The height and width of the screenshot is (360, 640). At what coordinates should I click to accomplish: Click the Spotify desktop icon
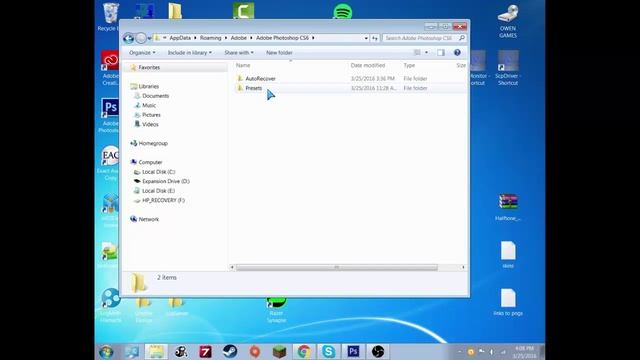pyautogui.click(x=342, y=11)
